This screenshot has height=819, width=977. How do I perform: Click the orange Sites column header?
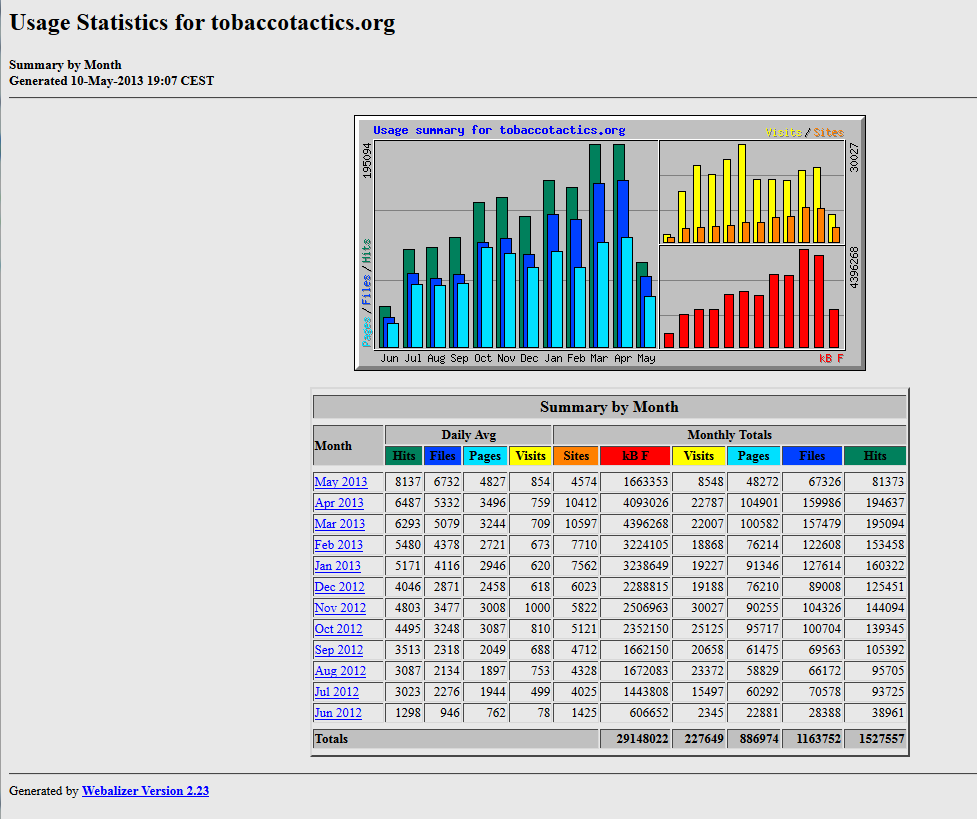[x=576, y=456]
